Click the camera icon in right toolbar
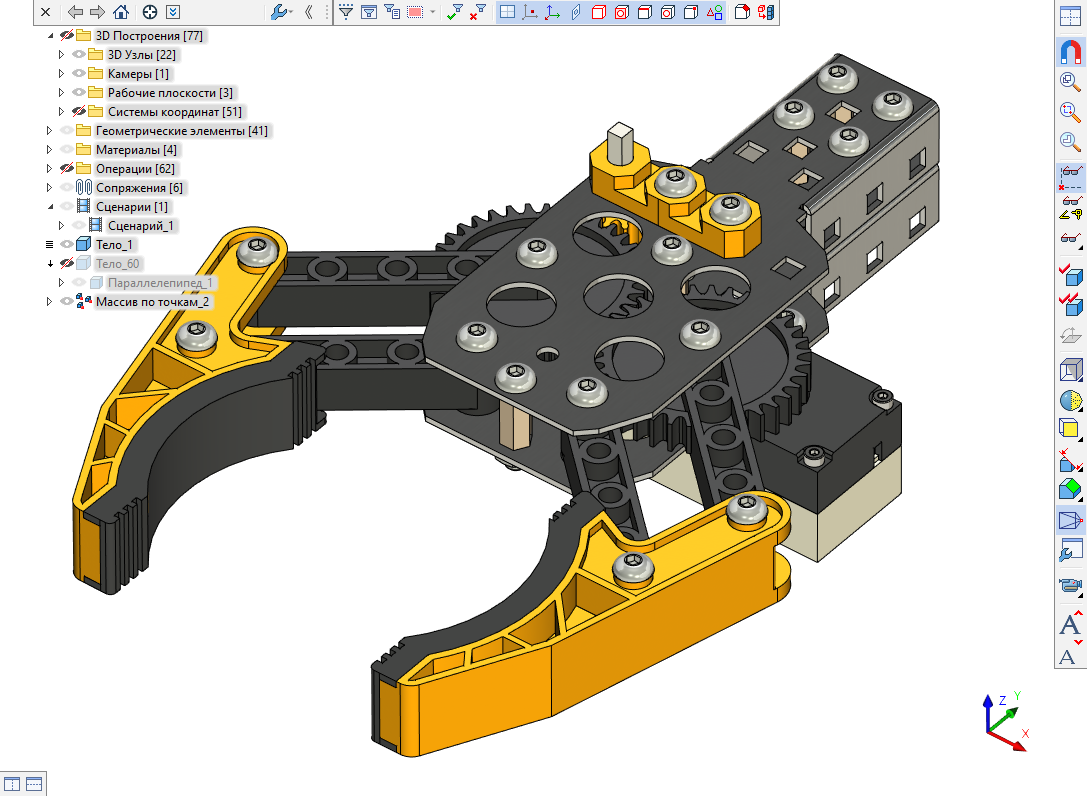 coord(1069,585)
